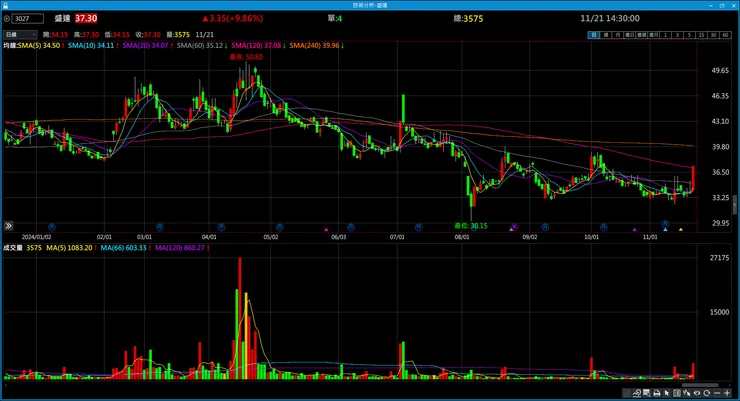The width and height of the screenshot is (740, 401).
Task: Switch chart to 60-minute interval
Action: click(x=726, y=35)
